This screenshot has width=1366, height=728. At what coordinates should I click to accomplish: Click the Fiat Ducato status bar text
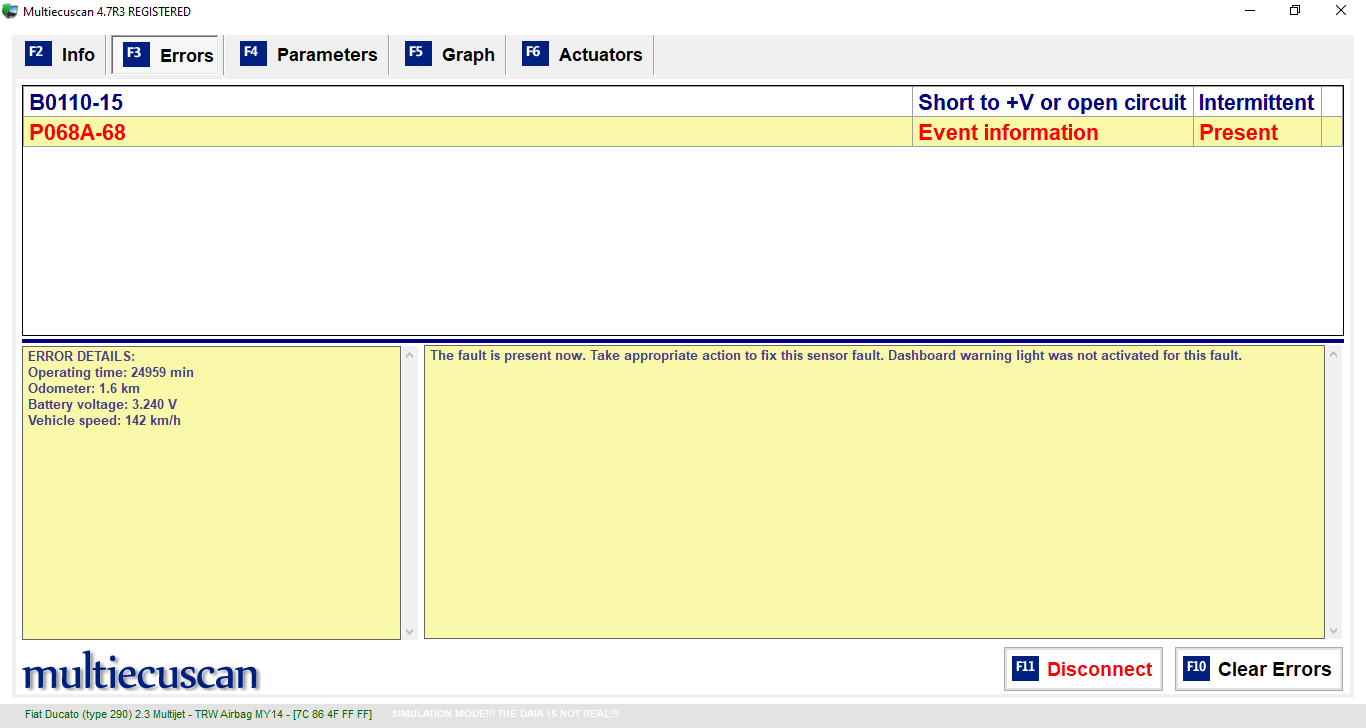[x=198, y=714]
